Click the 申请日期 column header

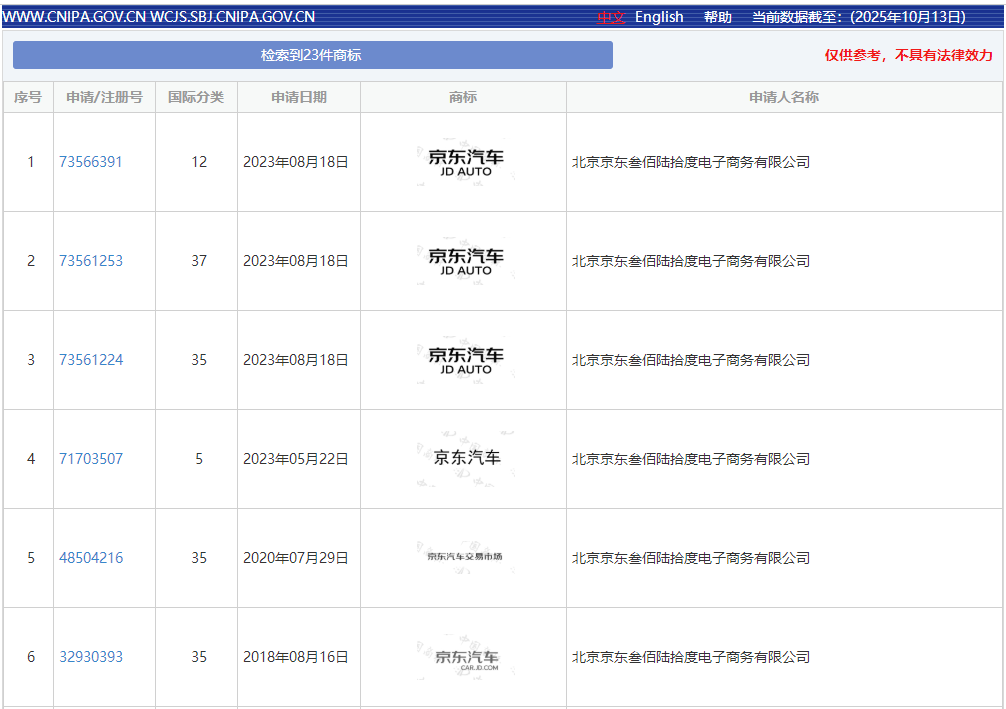tap(299, 97)
